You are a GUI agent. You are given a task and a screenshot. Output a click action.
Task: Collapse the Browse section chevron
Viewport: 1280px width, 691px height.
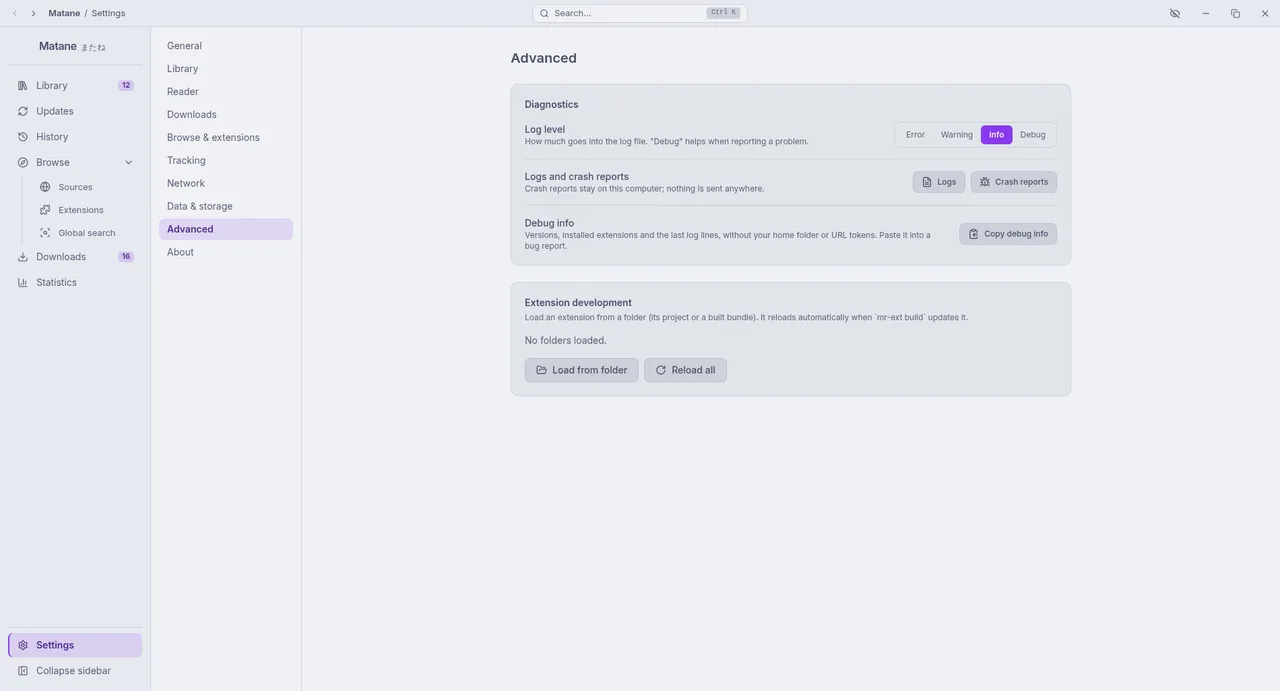coord(129,163)
